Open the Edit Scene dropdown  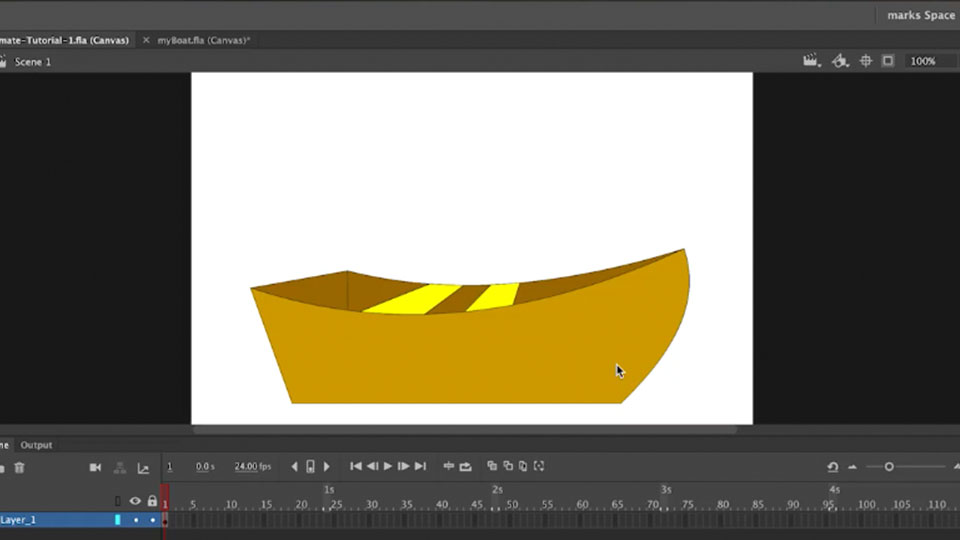812,61
